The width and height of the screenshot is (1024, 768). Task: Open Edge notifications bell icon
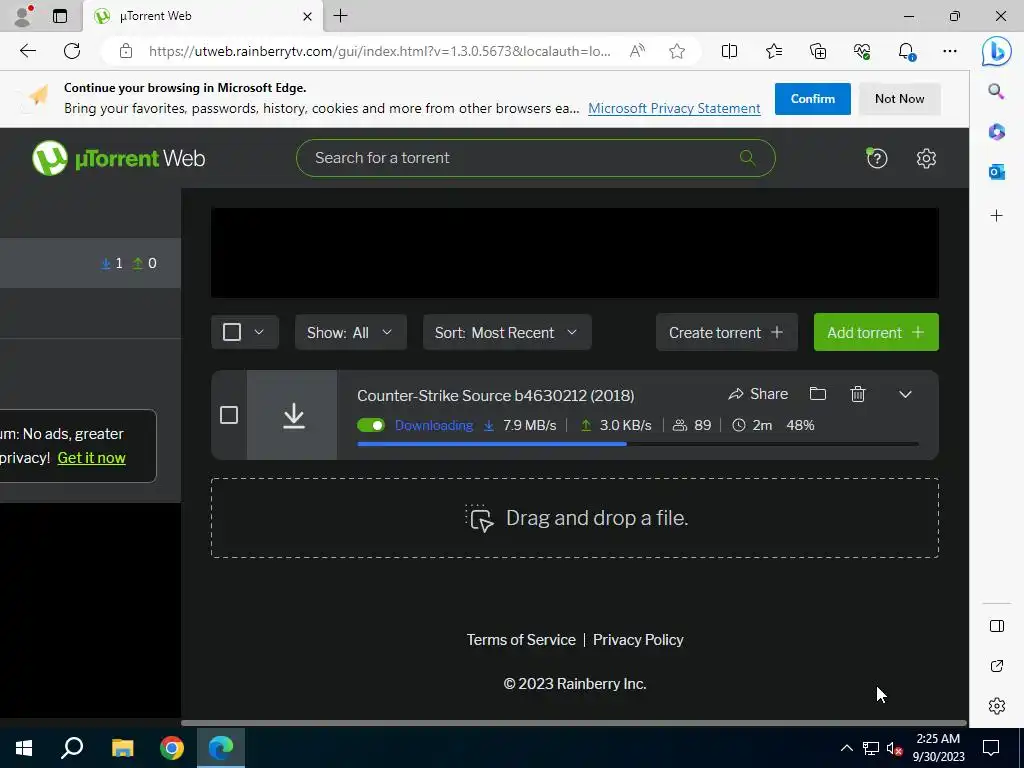[906, 51]
